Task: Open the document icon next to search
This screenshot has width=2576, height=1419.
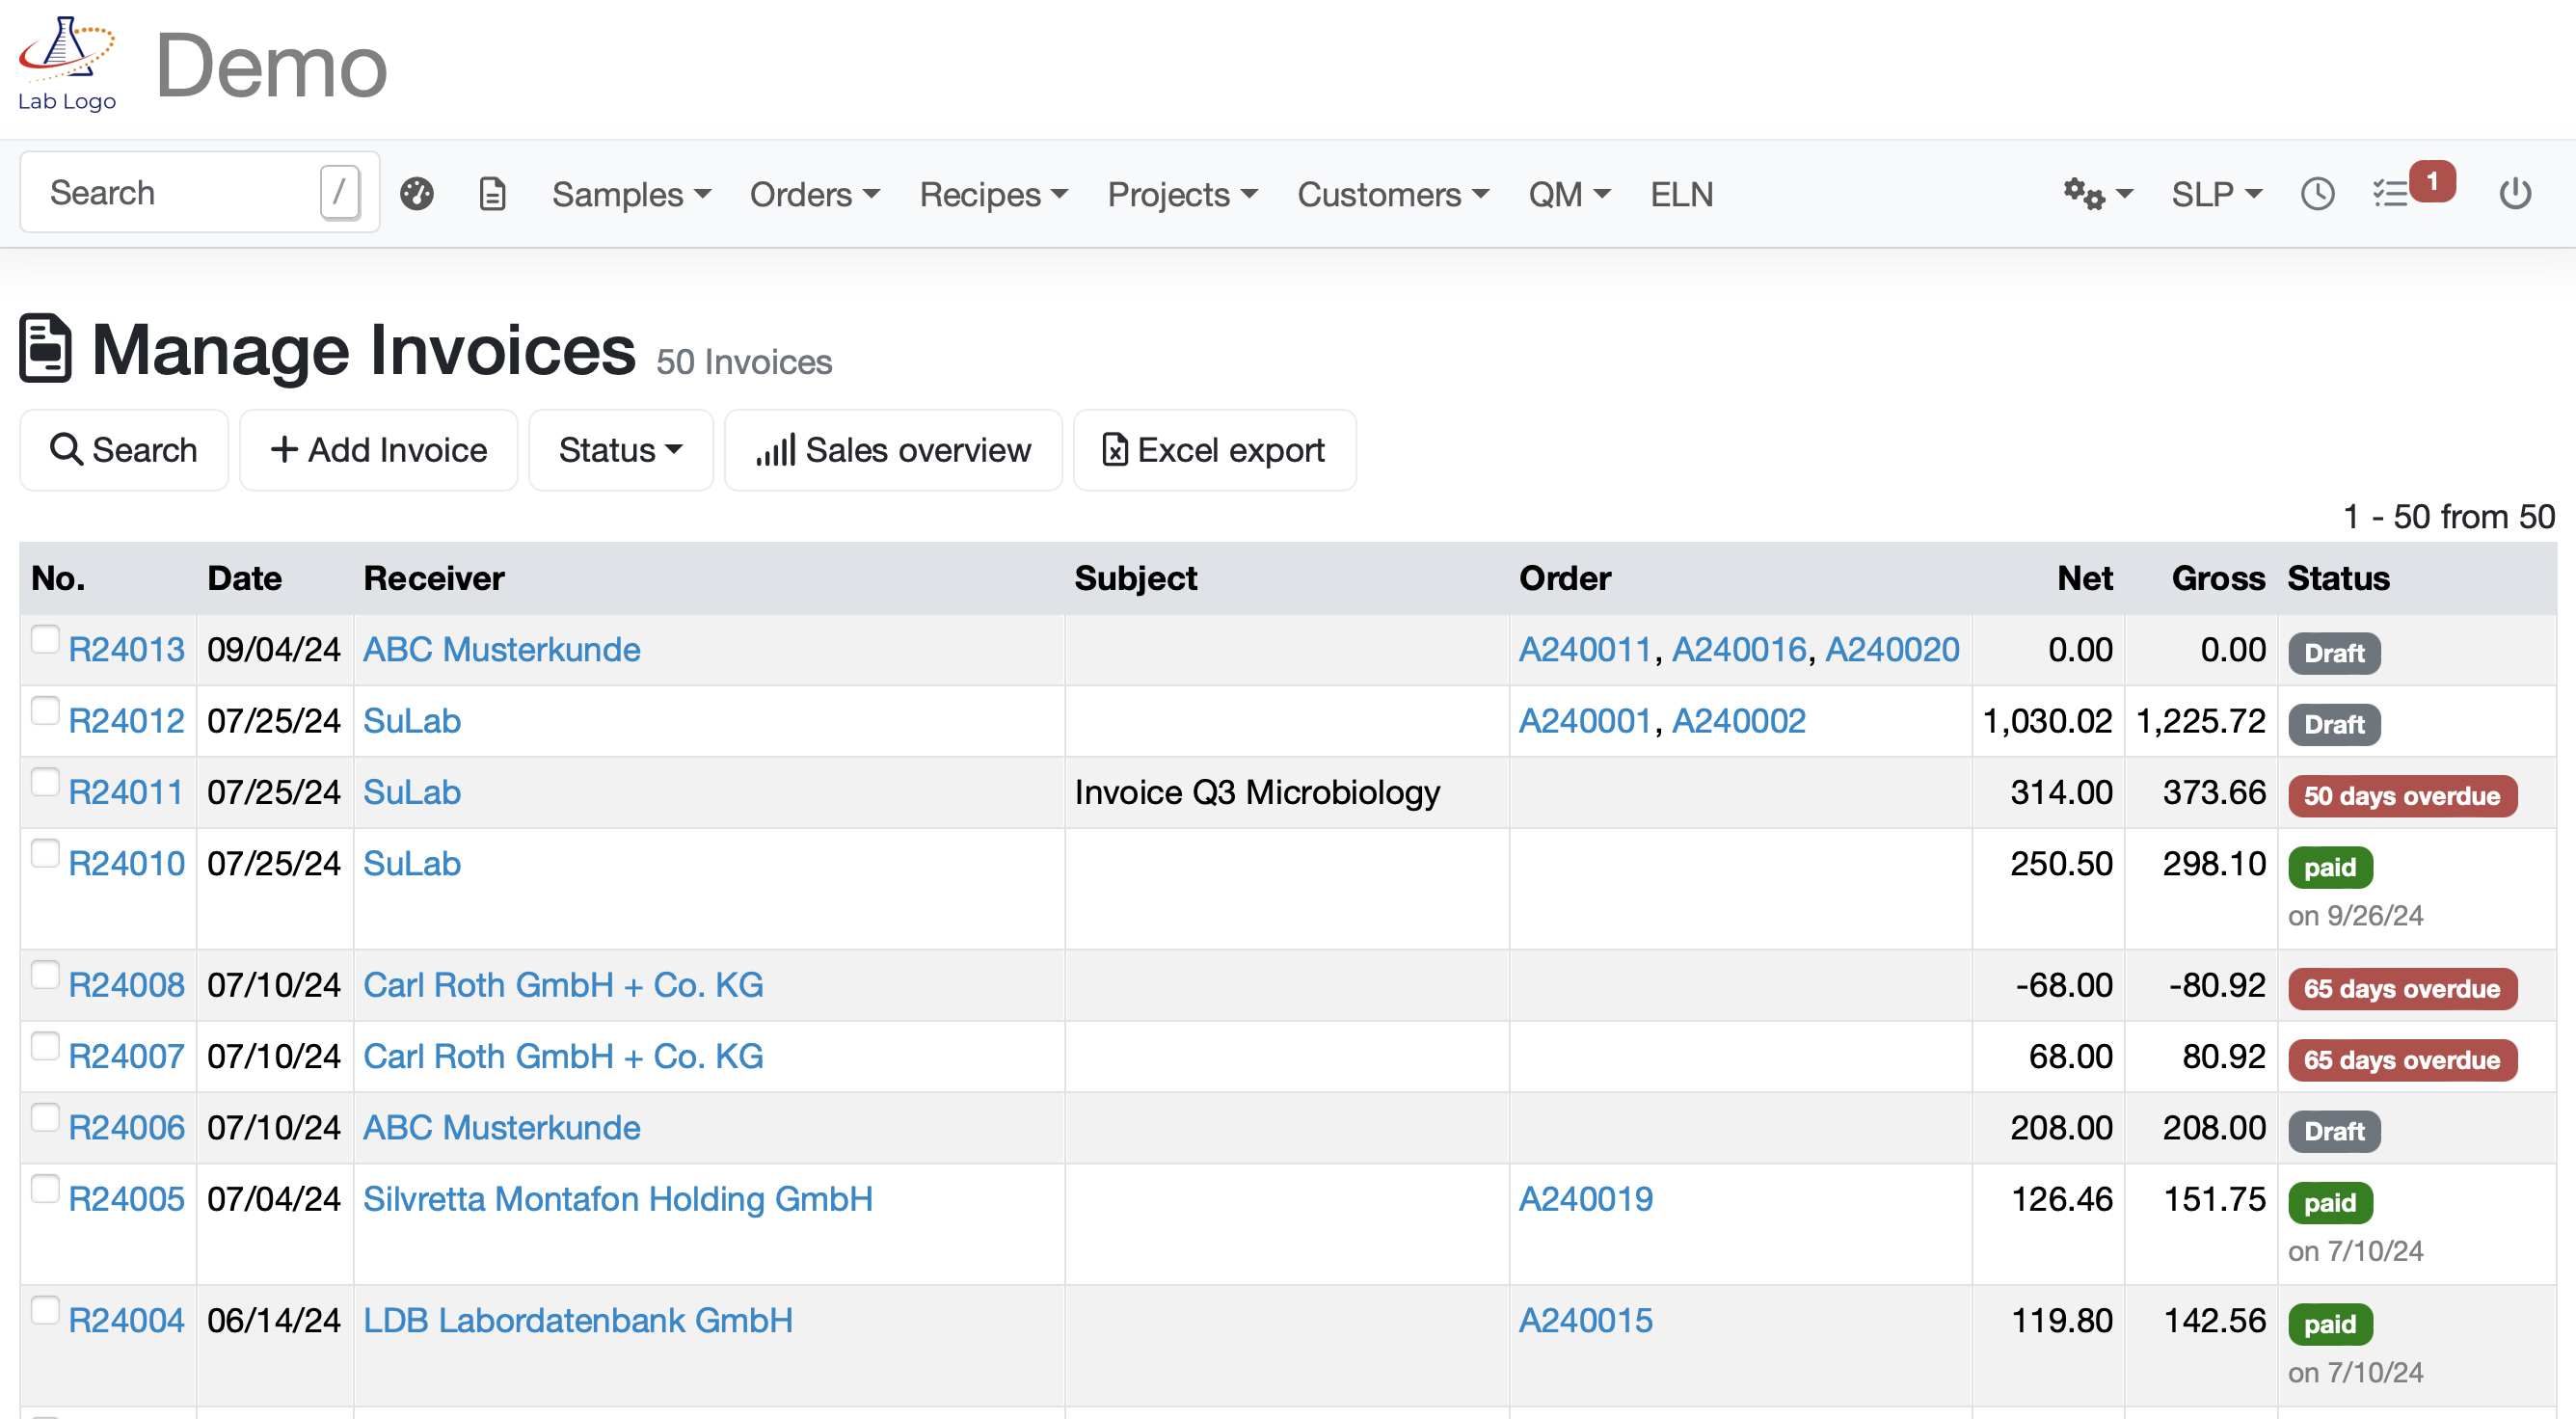Action: click(492, 193)
